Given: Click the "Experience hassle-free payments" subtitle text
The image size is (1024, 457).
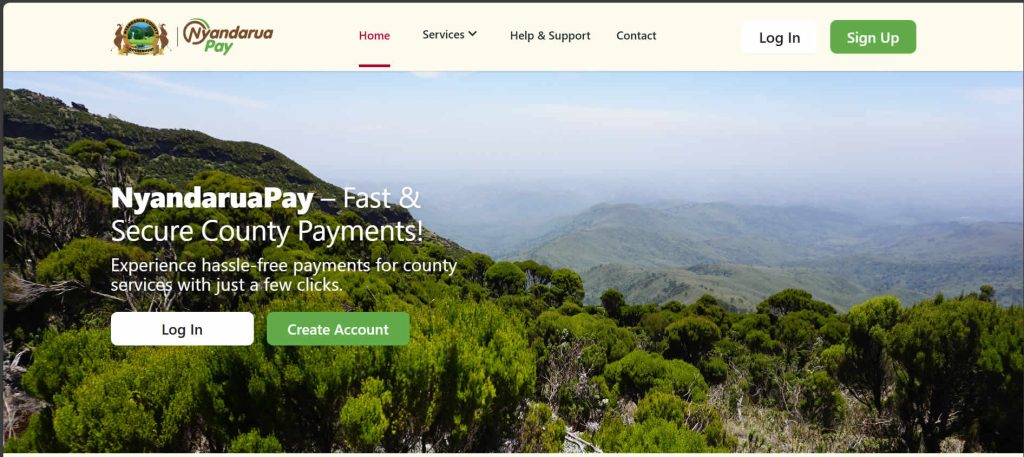Looking at the screenshot, I should point(283,275).
